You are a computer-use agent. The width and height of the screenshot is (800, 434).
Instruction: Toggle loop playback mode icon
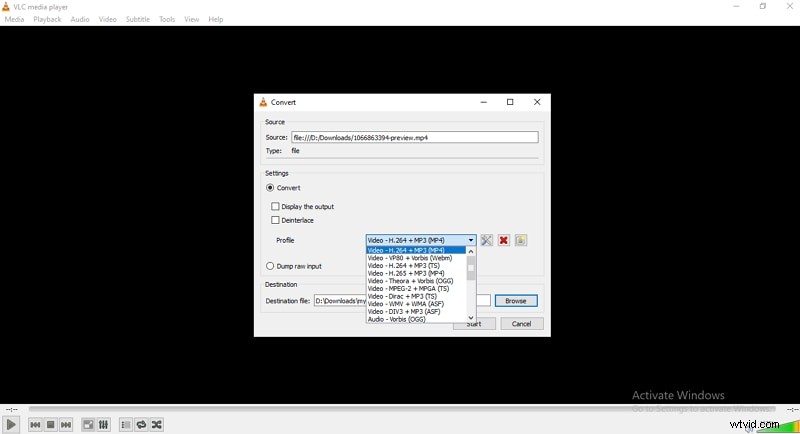pos(141,424)
